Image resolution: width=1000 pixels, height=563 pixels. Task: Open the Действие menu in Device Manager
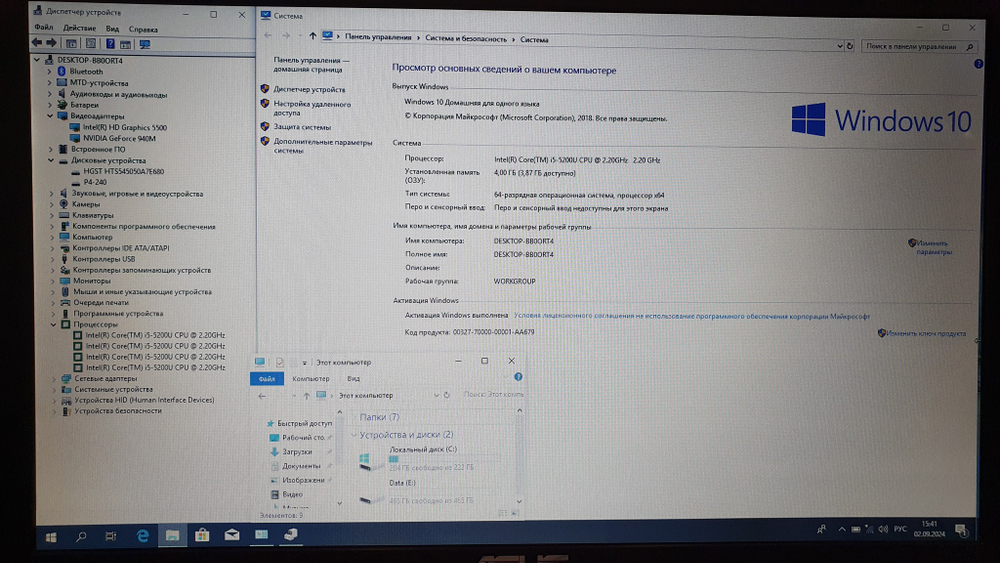[79, 28]
